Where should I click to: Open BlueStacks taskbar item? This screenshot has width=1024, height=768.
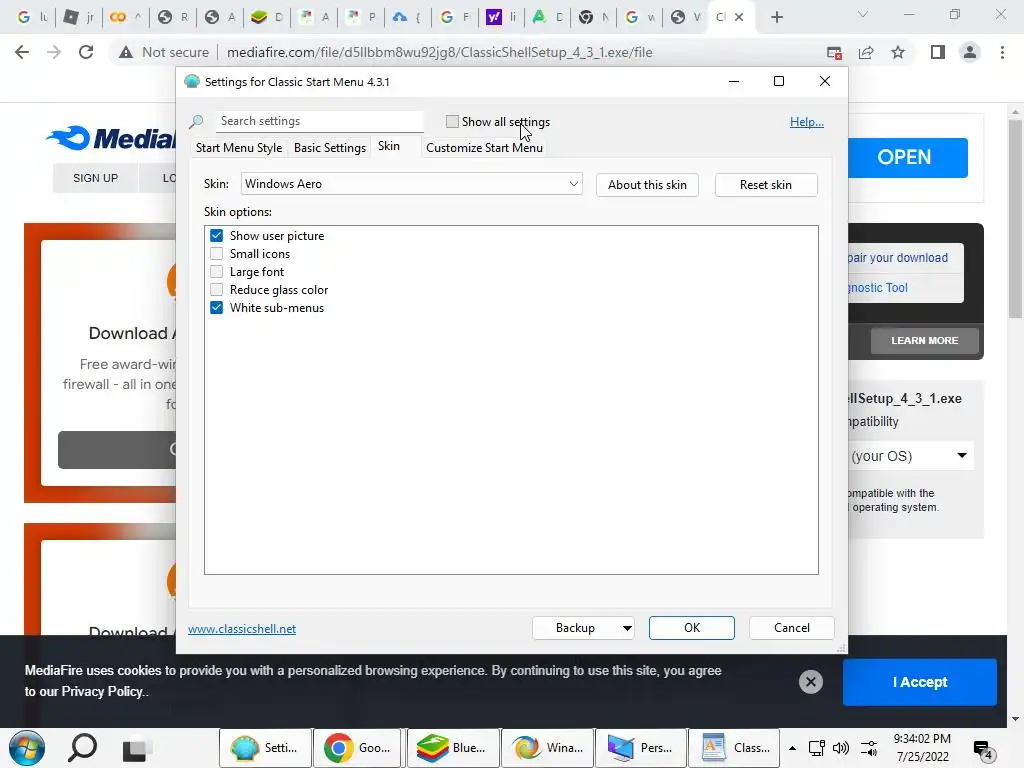[453, 748]
